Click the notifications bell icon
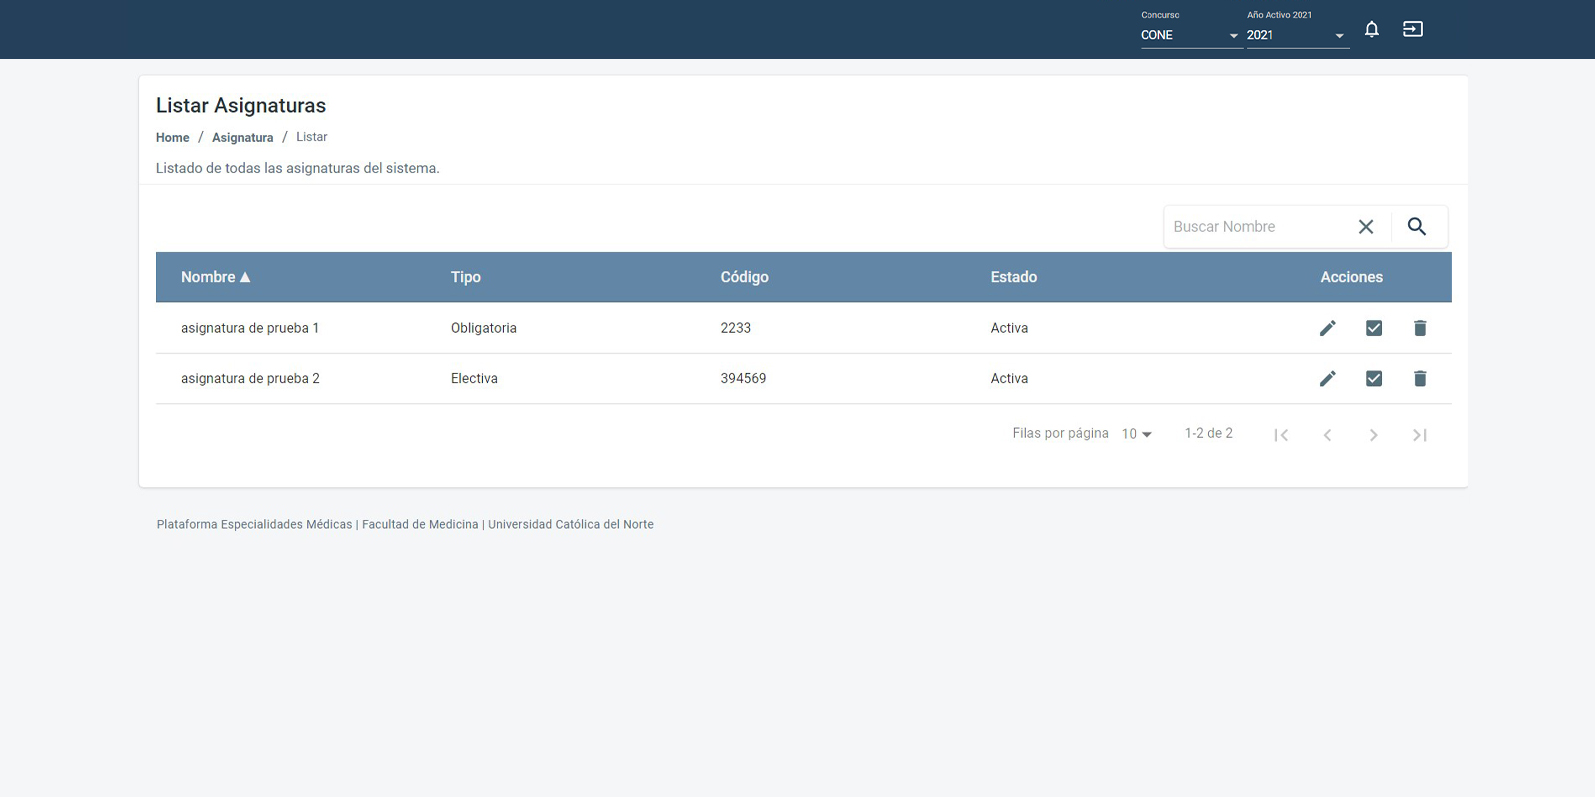The height and width of the screenshot is (797, 1595). click(x=1372, y=29)
